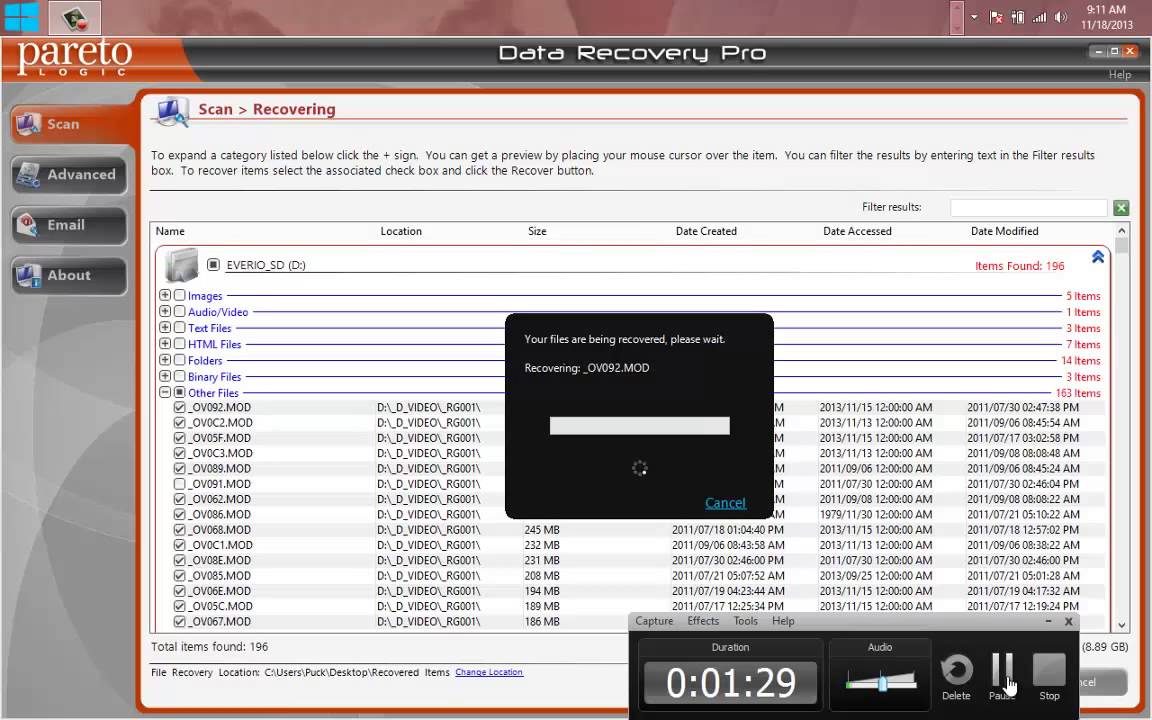Image resolution: width=1152 pixels, height=720 pixels.
Task: Pause the screen recording
Action: click(x=1002, y=671)
